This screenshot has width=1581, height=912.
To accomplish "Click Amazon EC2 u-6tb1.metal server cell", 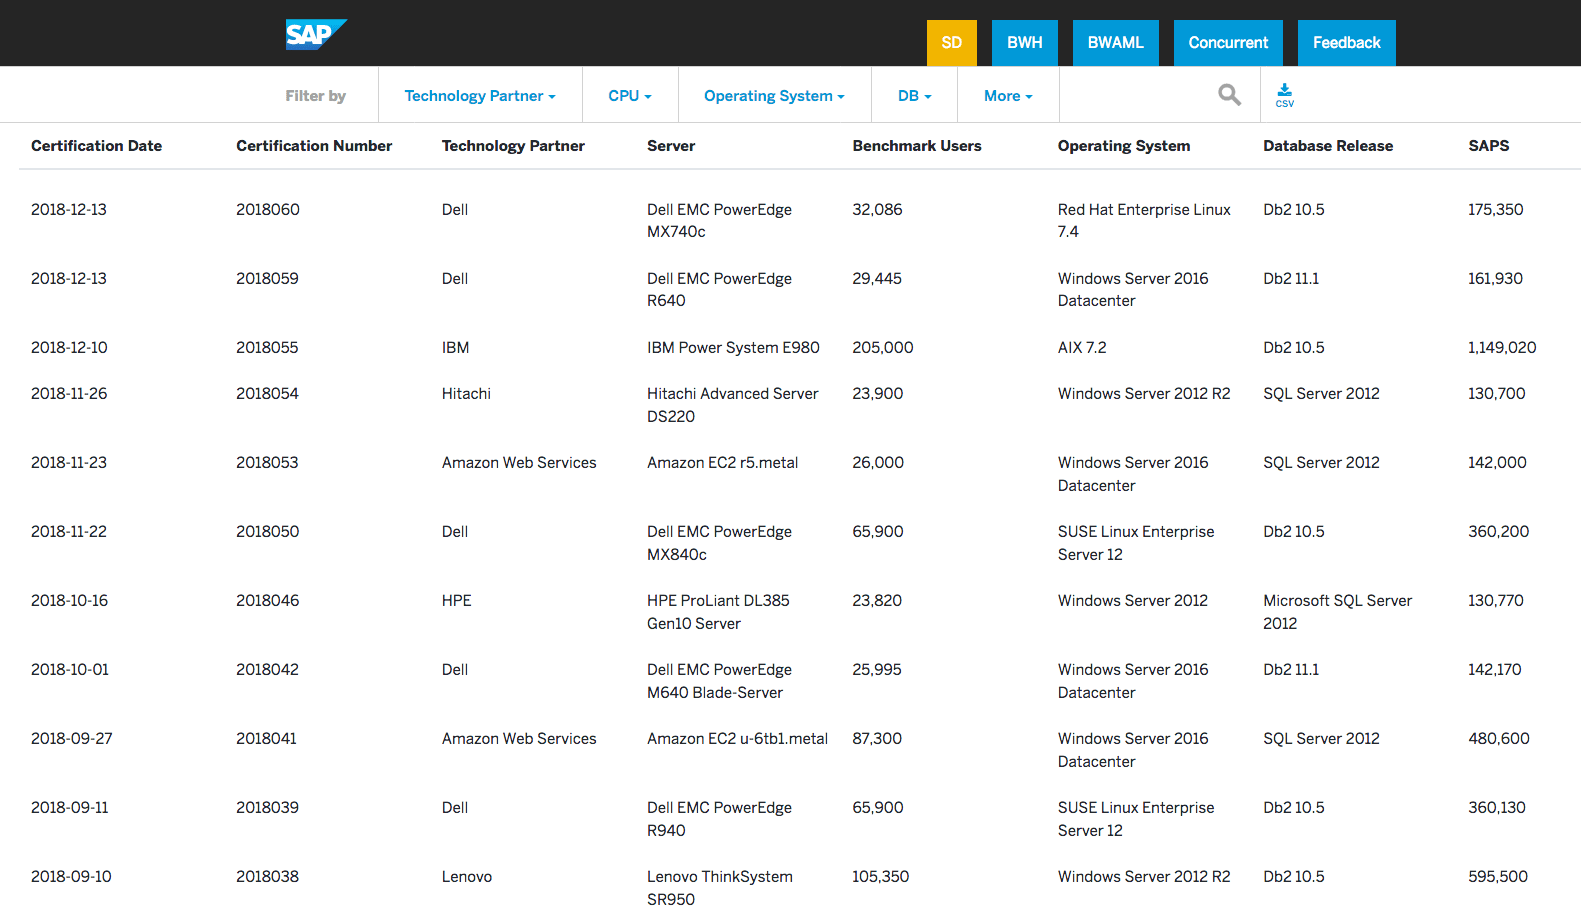I will (x=737, y=739).
